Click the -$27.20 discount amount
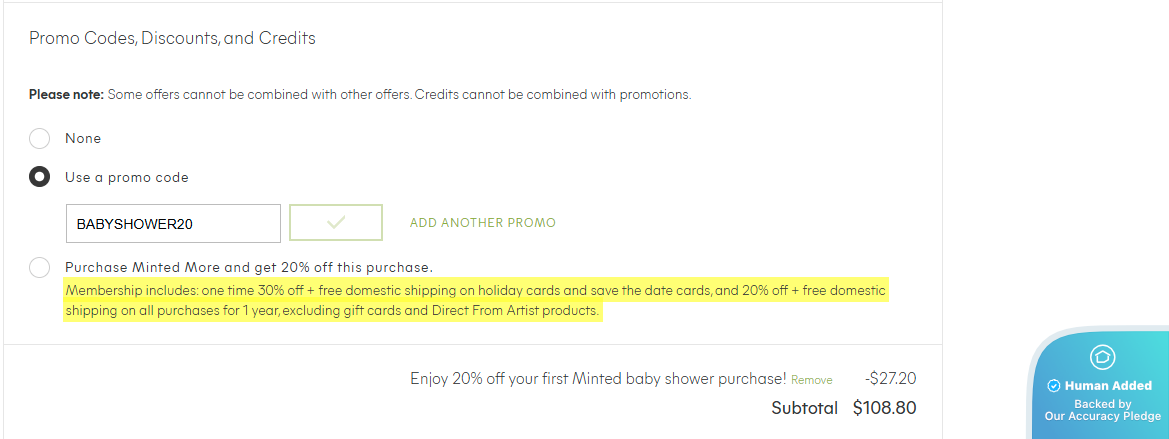This screenshot has height=439, width=1169. pyautogui.click(x=890, y=378)
